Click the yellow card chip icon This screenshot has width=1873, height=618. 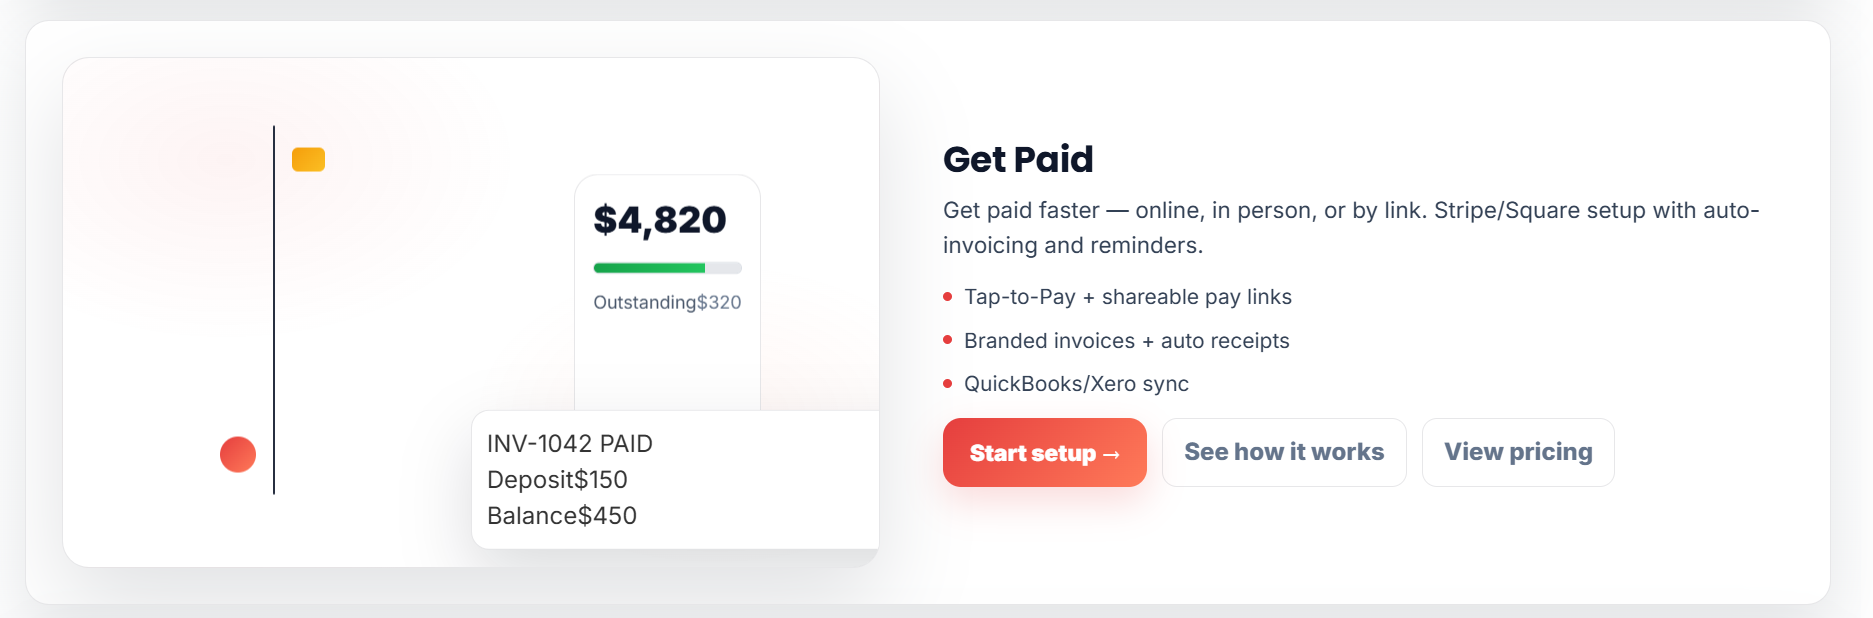308,160
